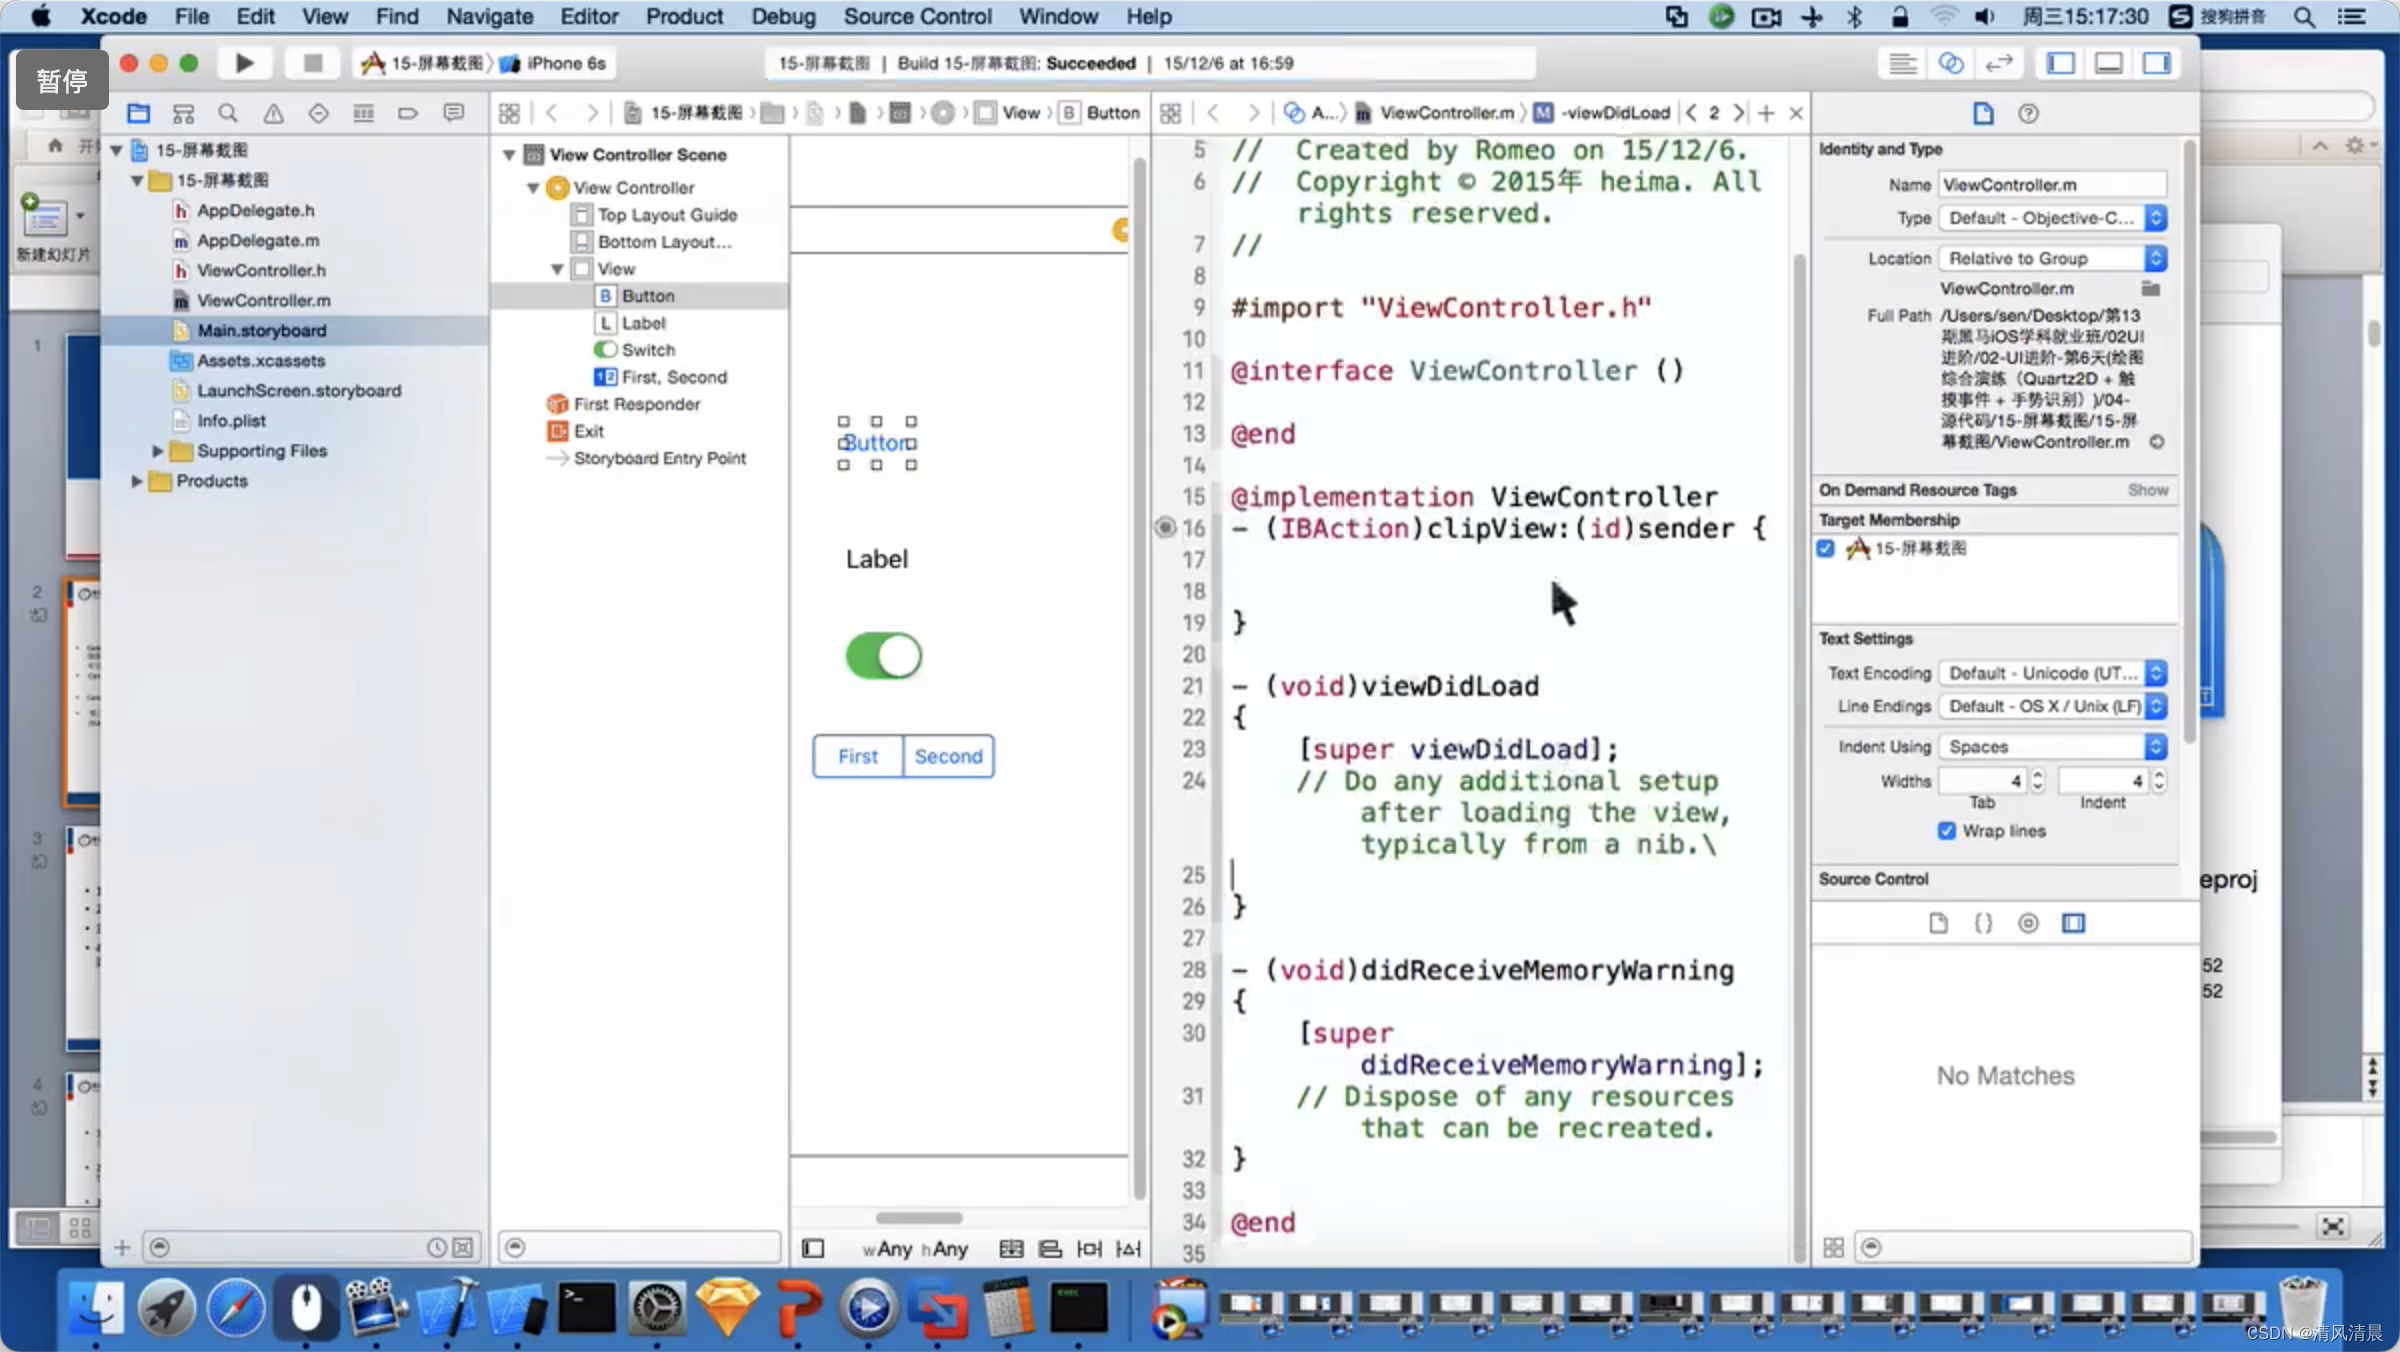Click Show for On Demand Resource Tags
The height and width of the screenshot is (1352, 2400).
pos(2147,490)
